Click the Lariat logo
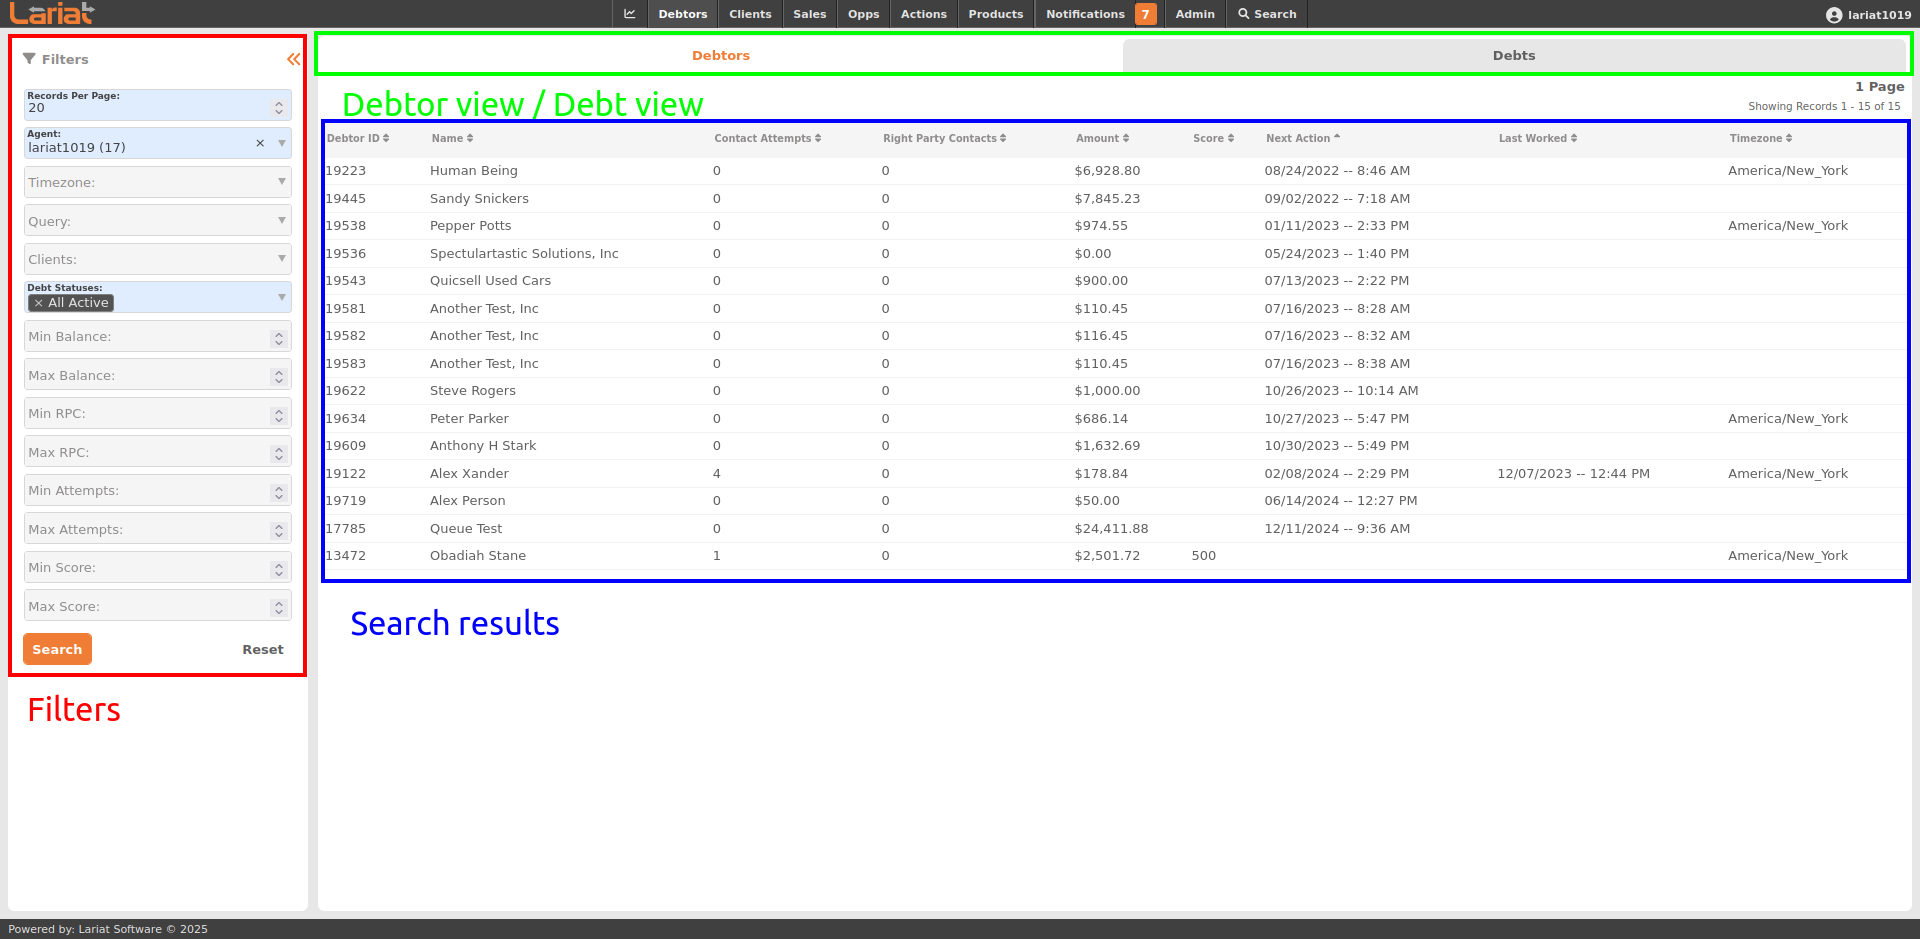 pyautogui.click(x=52, y=14)
